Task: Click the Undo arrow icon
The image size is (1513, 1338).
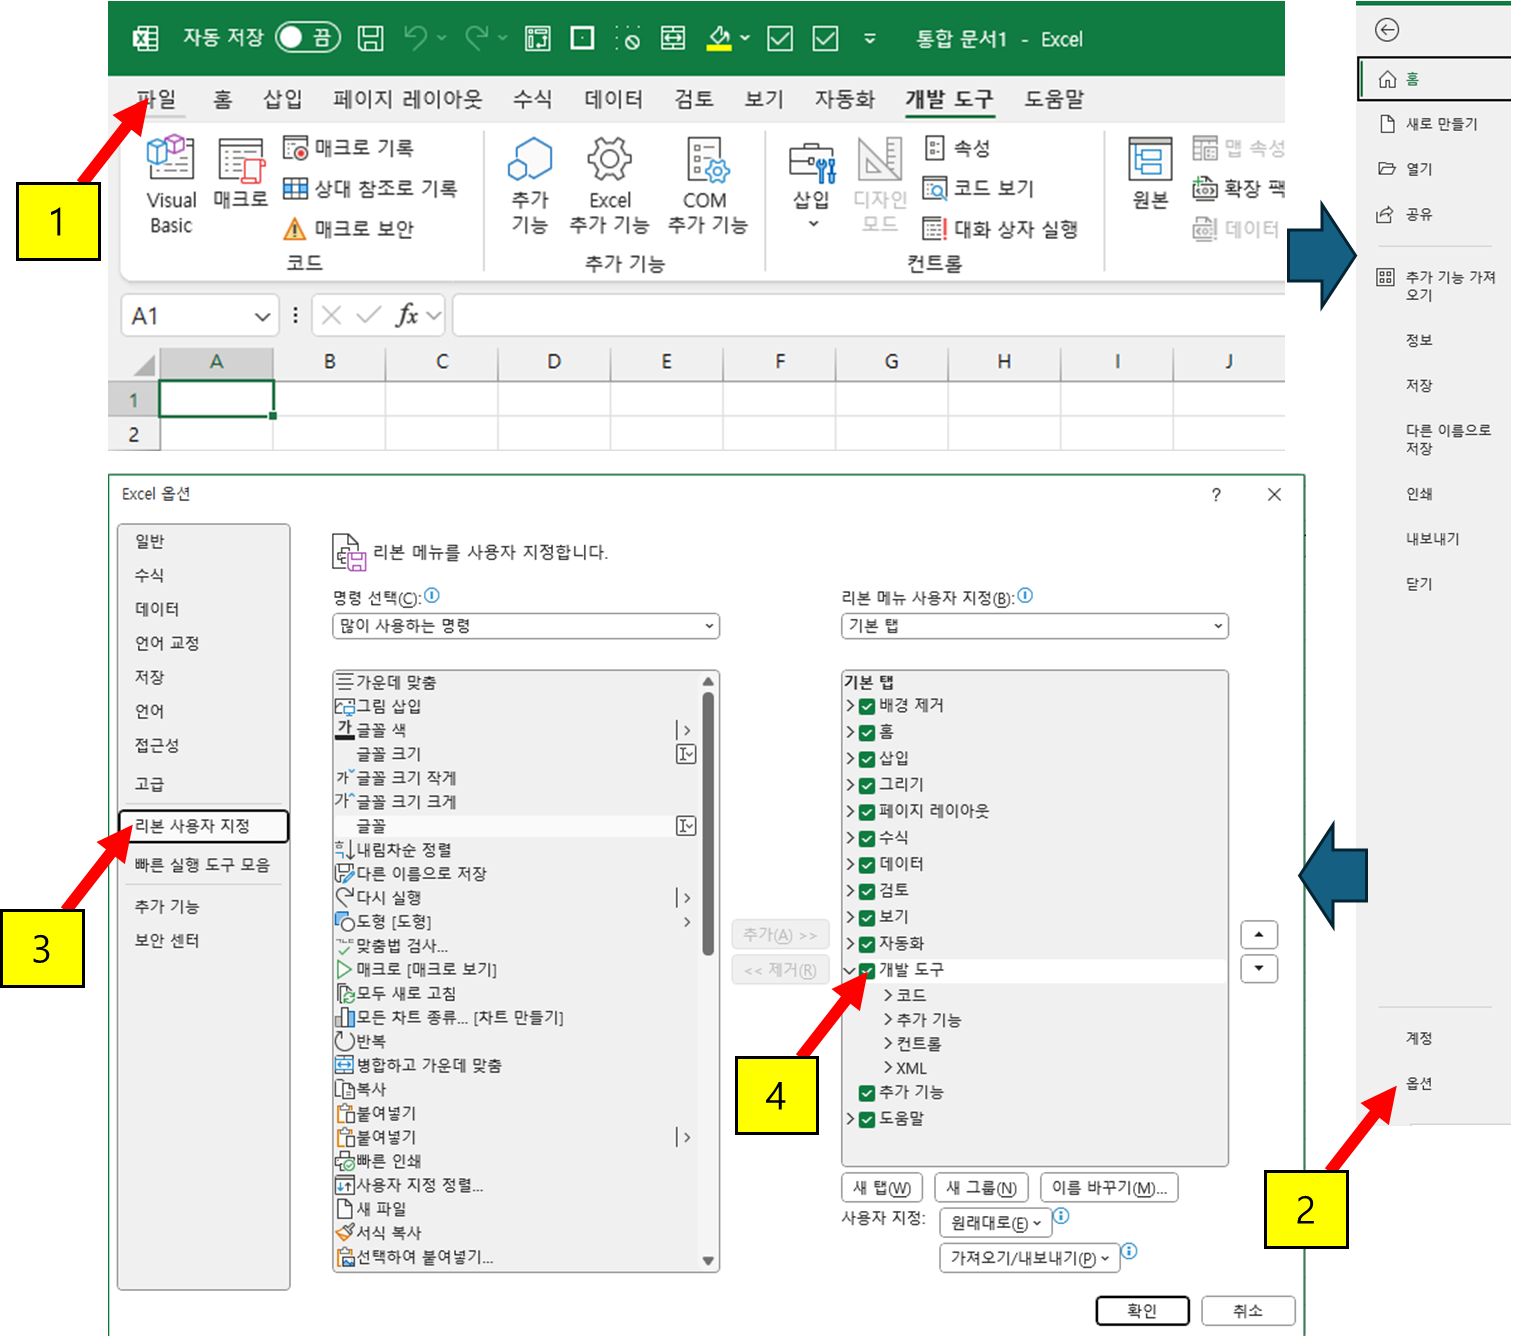Action: (416, 39)
